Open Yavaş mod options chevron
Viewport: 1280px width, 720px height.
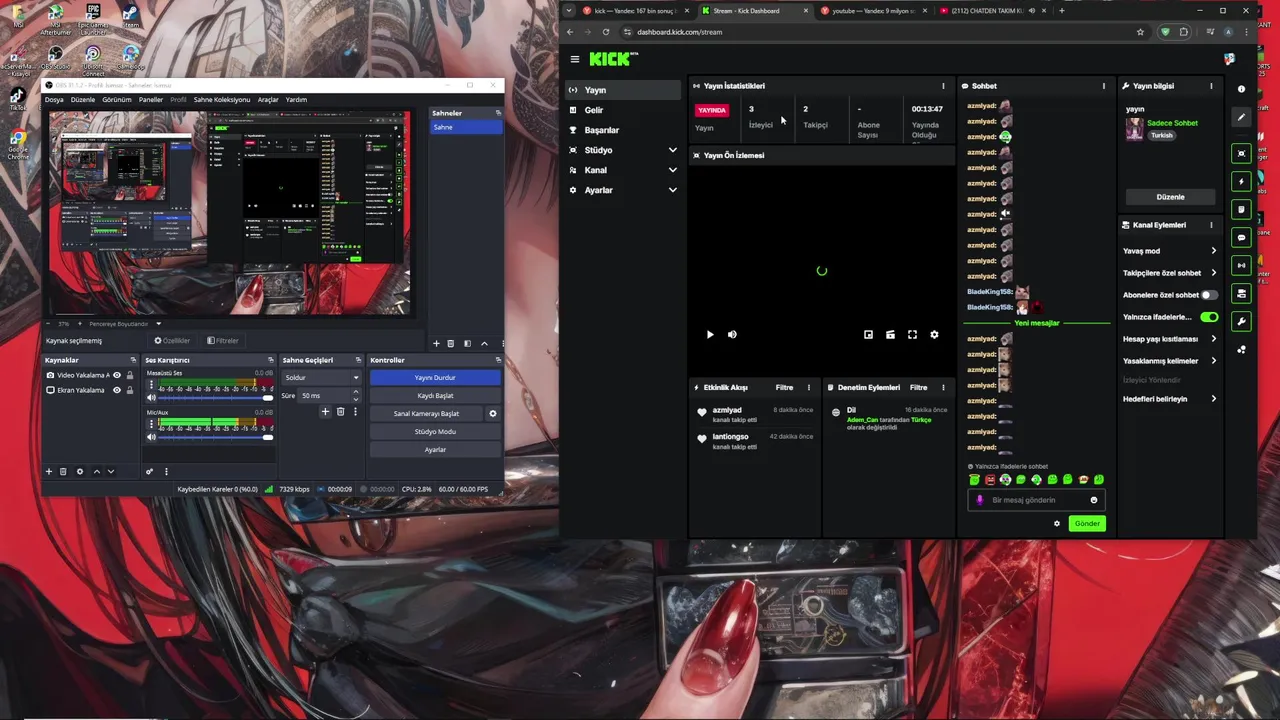tap(1213, 251)
